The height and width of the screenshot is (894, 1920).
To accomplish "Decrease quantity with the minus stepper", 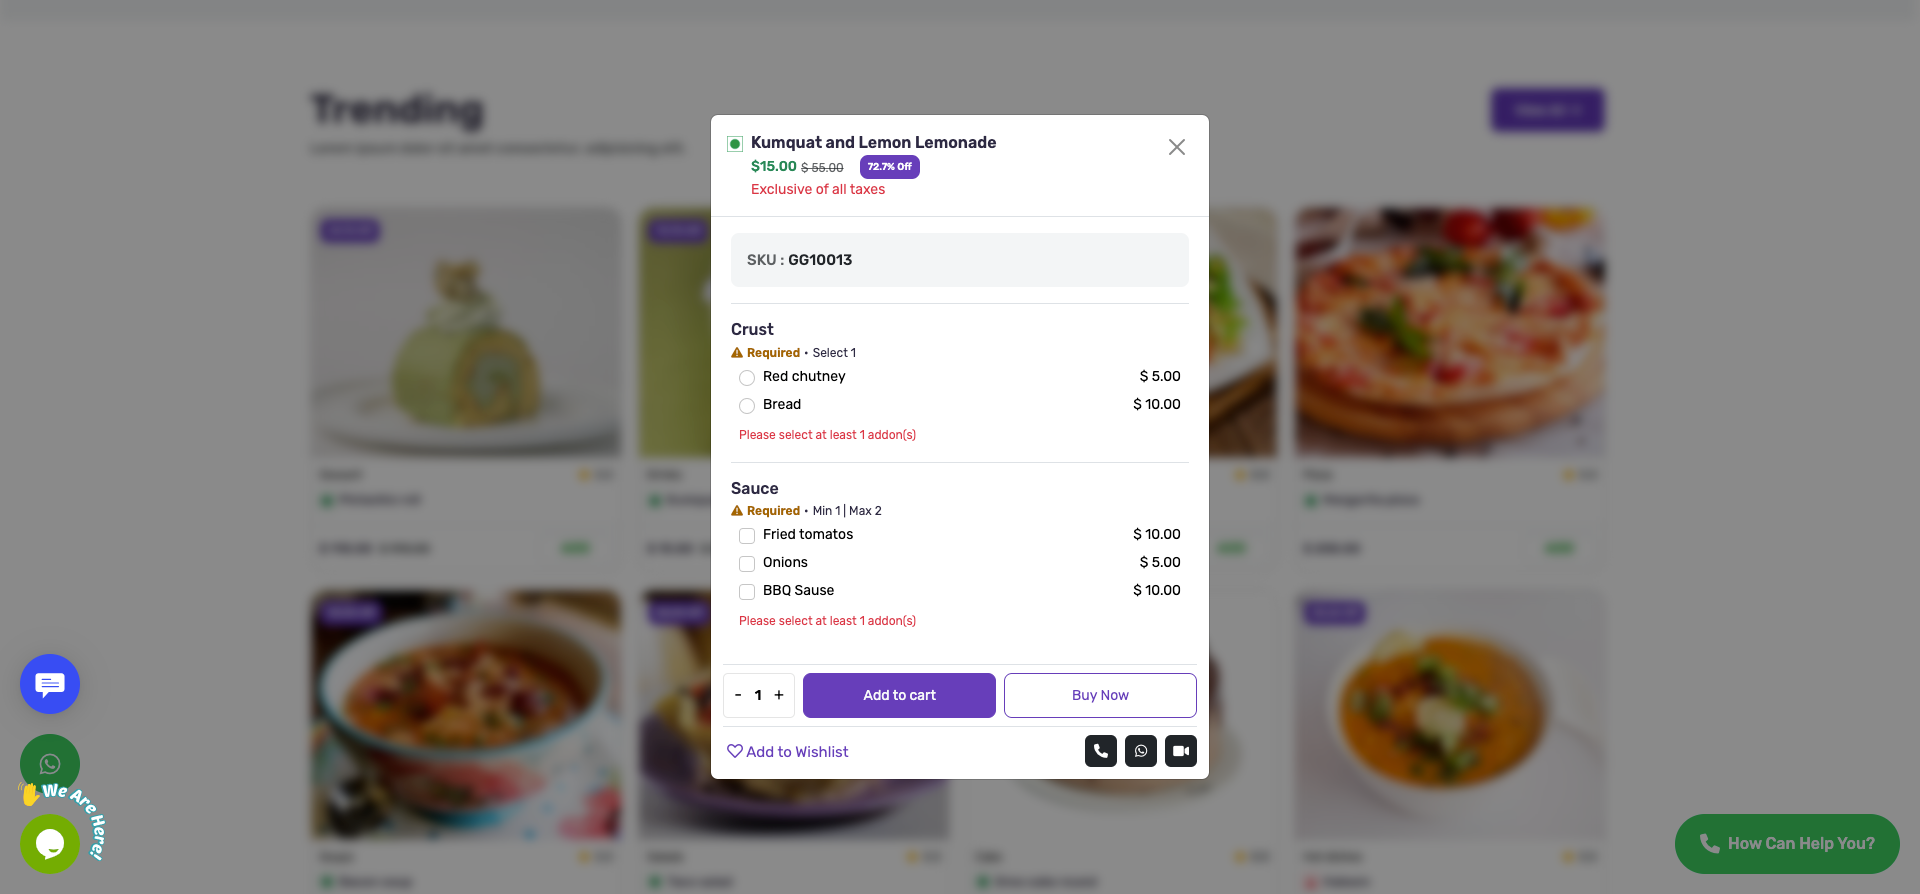I will pos(738,695).
